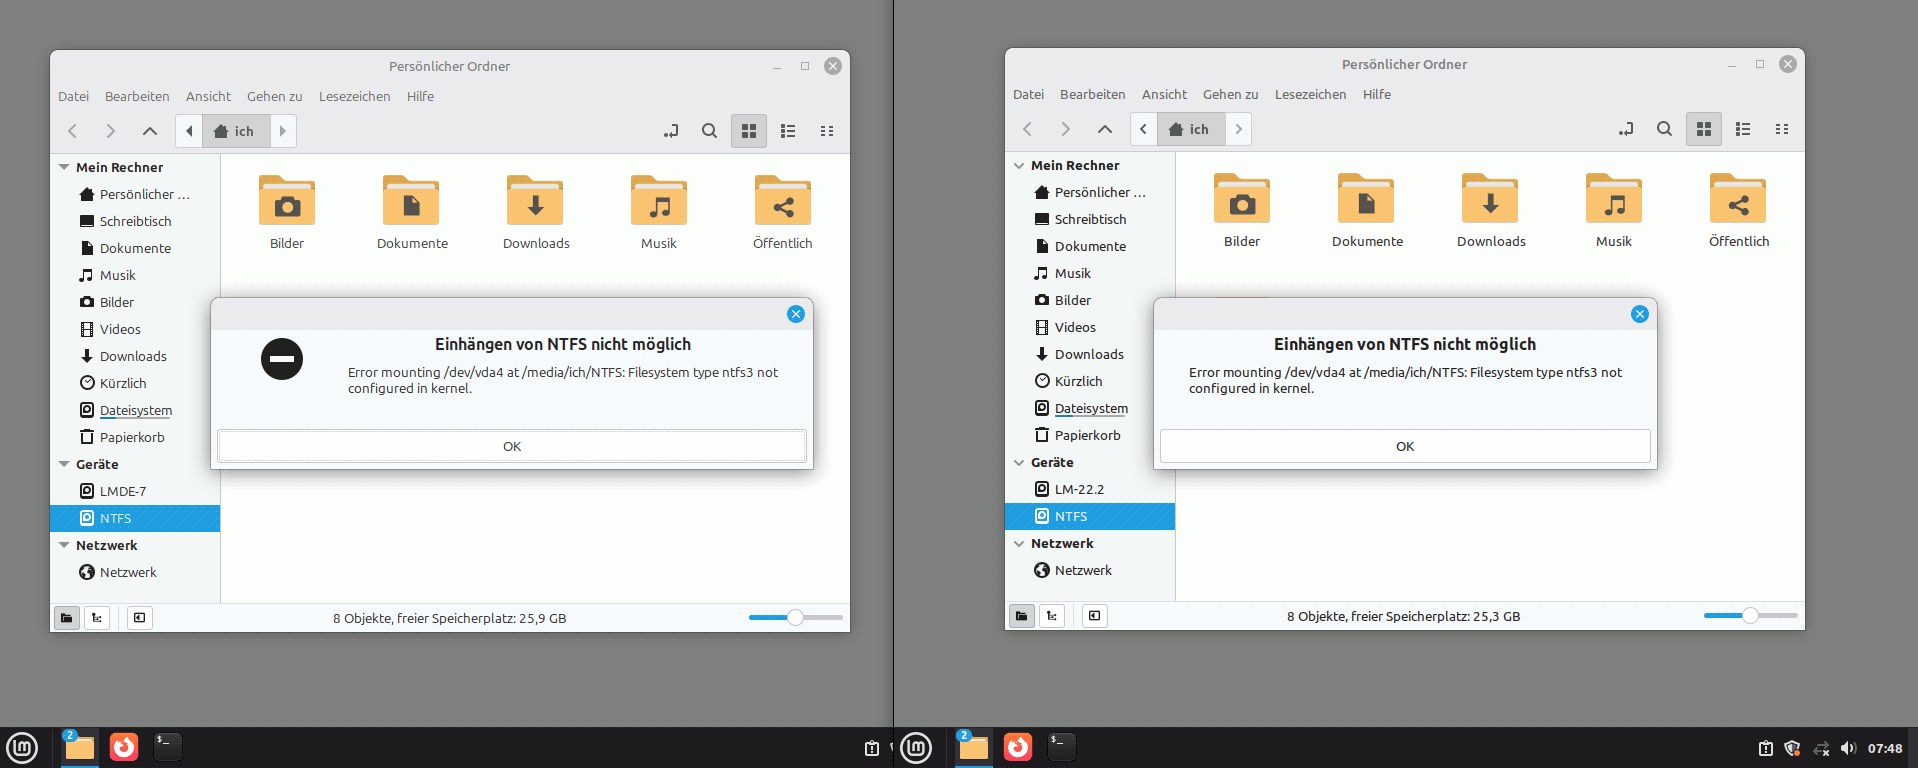This screenshot has height=768, width=1918.
Task: Open Downloads folder in right window
Action: [1491, 209]
